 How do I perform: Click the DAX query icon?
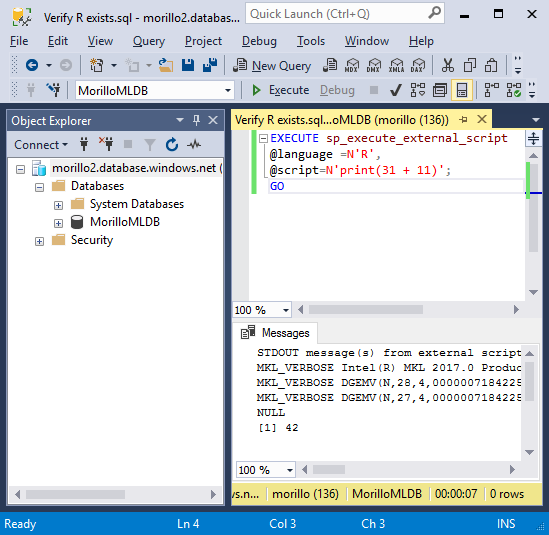click(418, 65)
